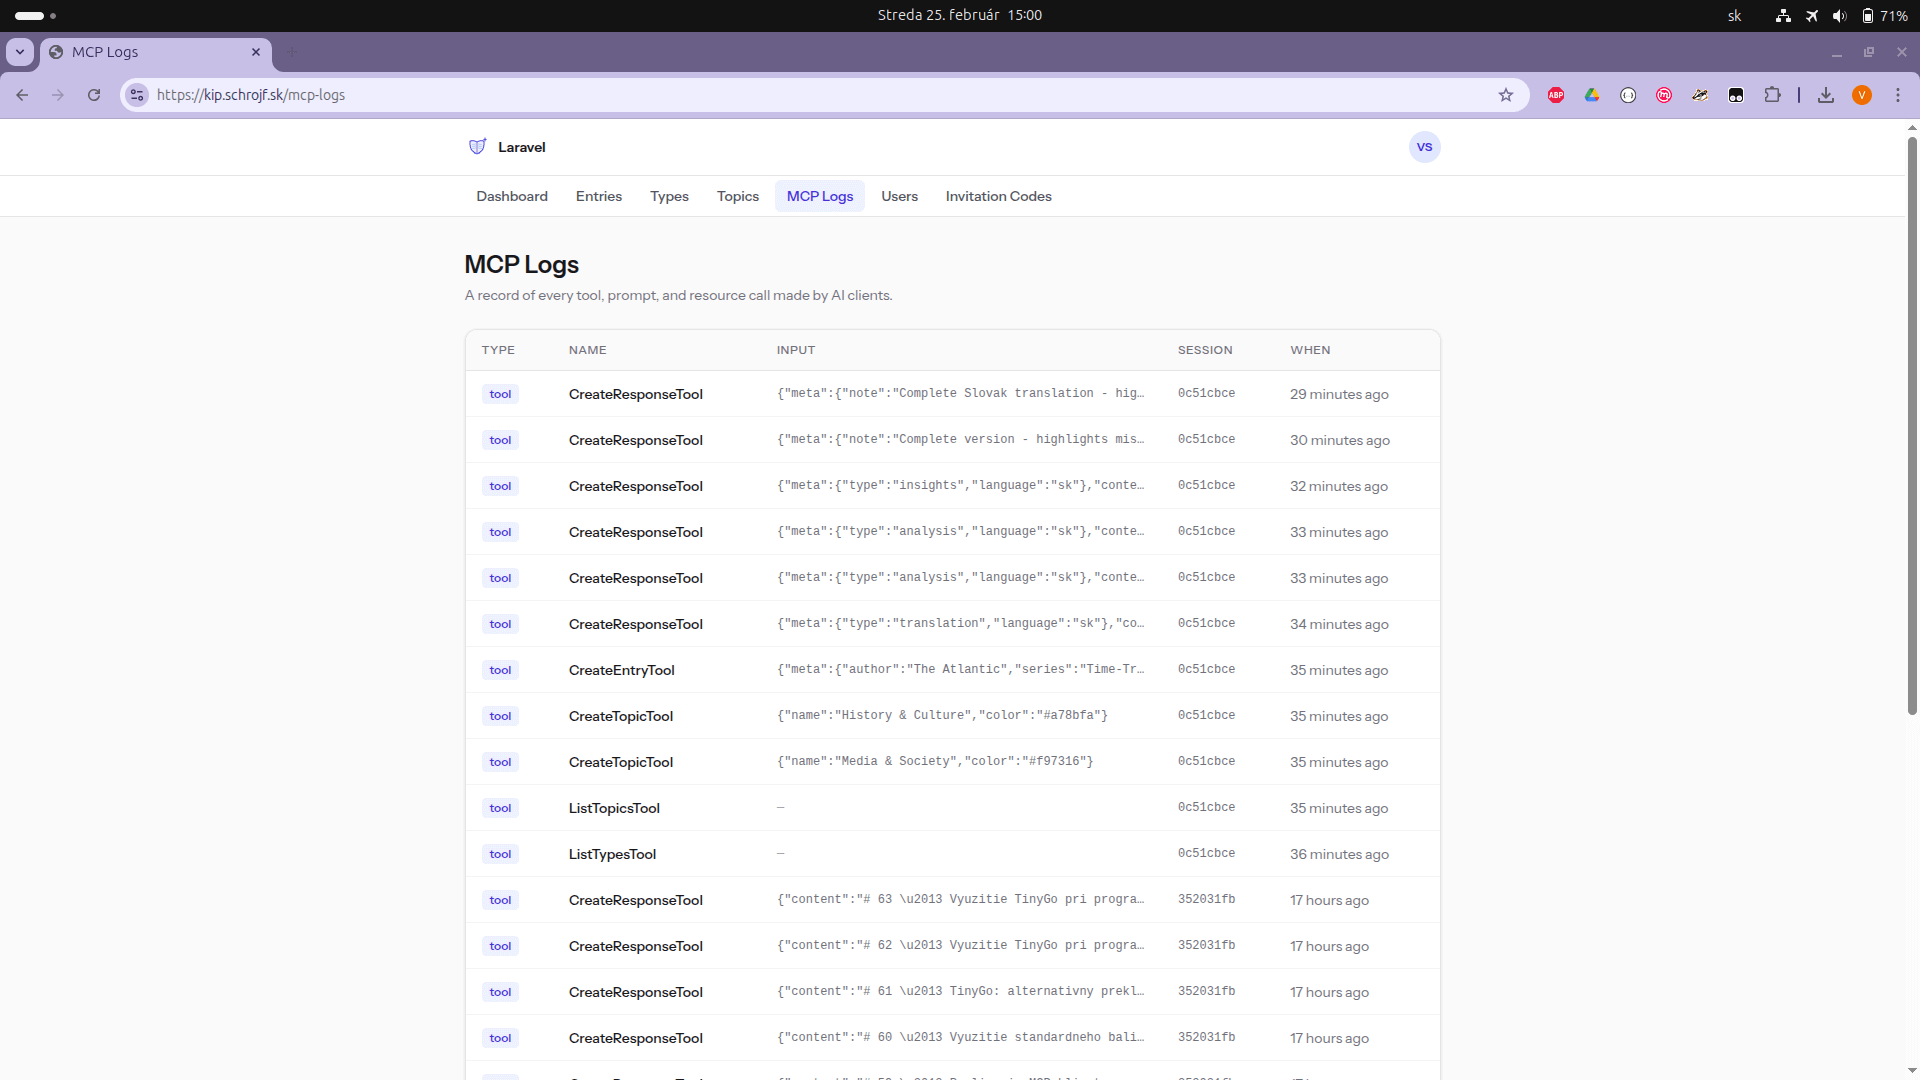Click input text starting "# 62 Vyuzitie TinyGo"
The height and width of the screenshot is (1080, 1920).
[x=961, y=946]
